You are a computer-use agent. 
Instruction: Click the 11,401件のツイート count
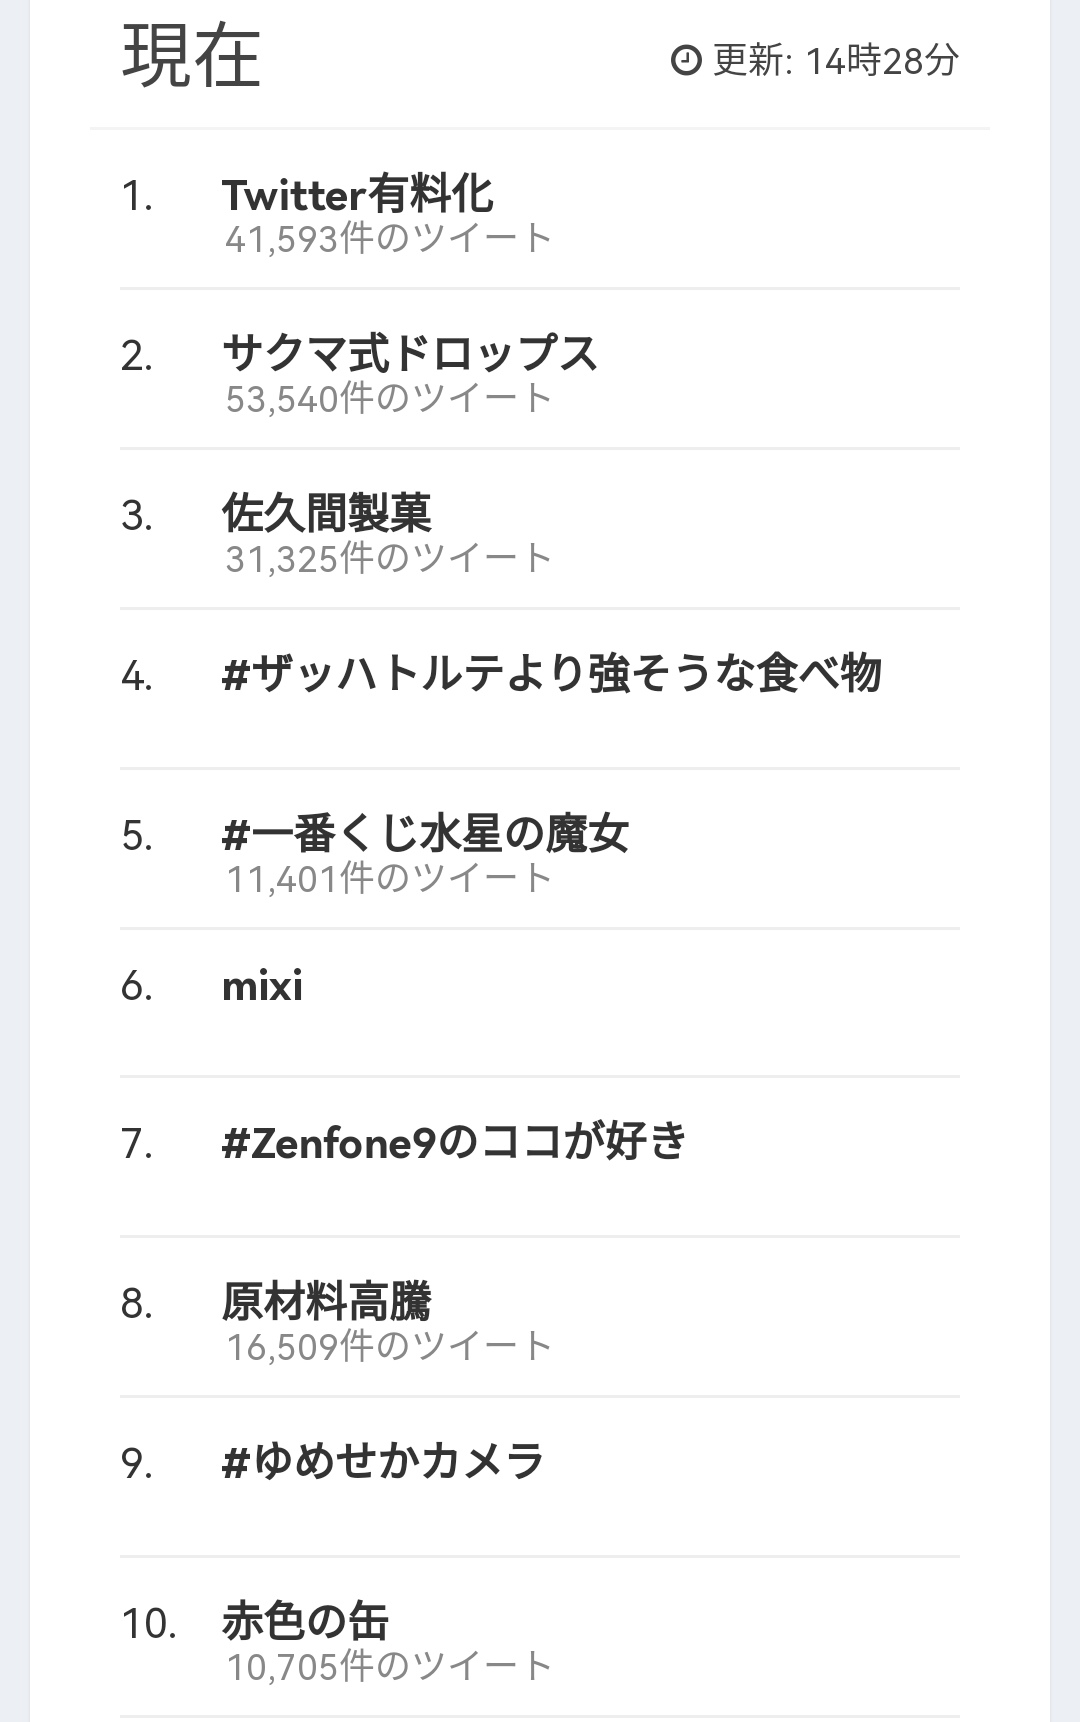point(389,879)
